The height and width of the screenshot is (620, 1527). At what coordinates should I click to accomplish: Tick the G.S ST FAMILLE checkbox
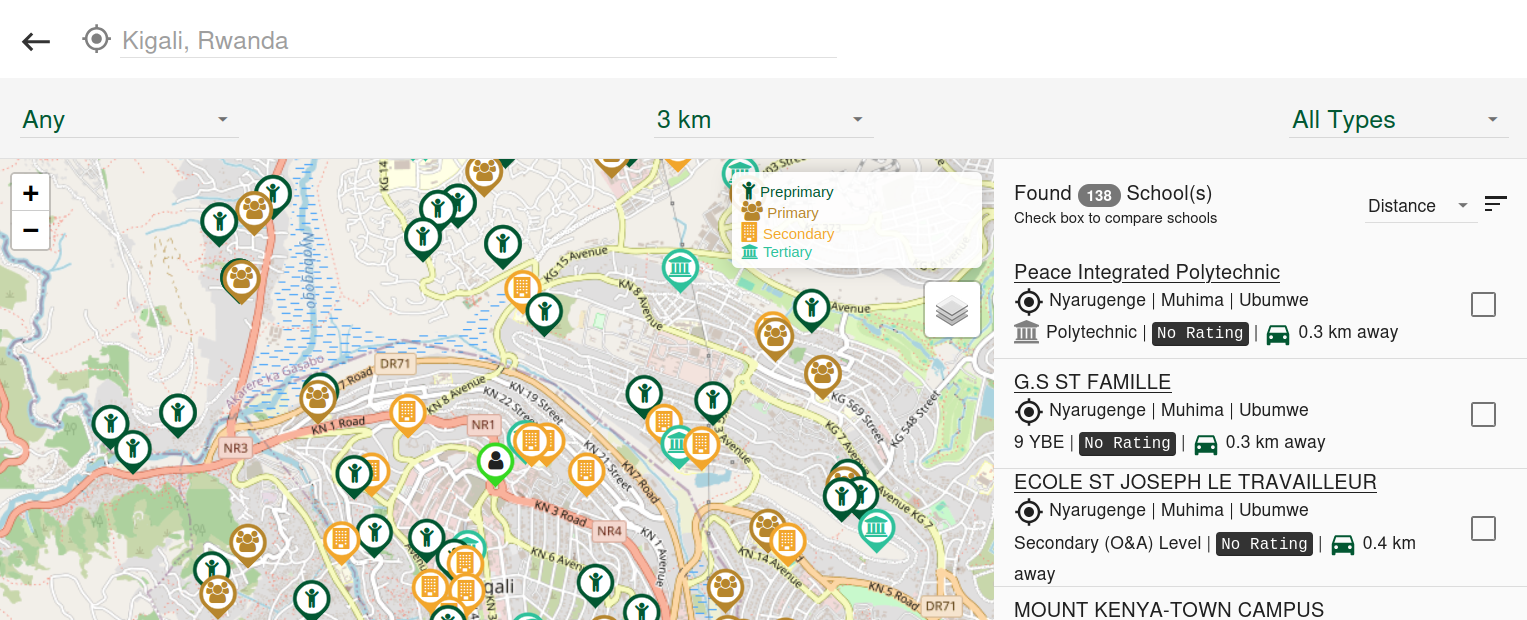point(1483,414)
